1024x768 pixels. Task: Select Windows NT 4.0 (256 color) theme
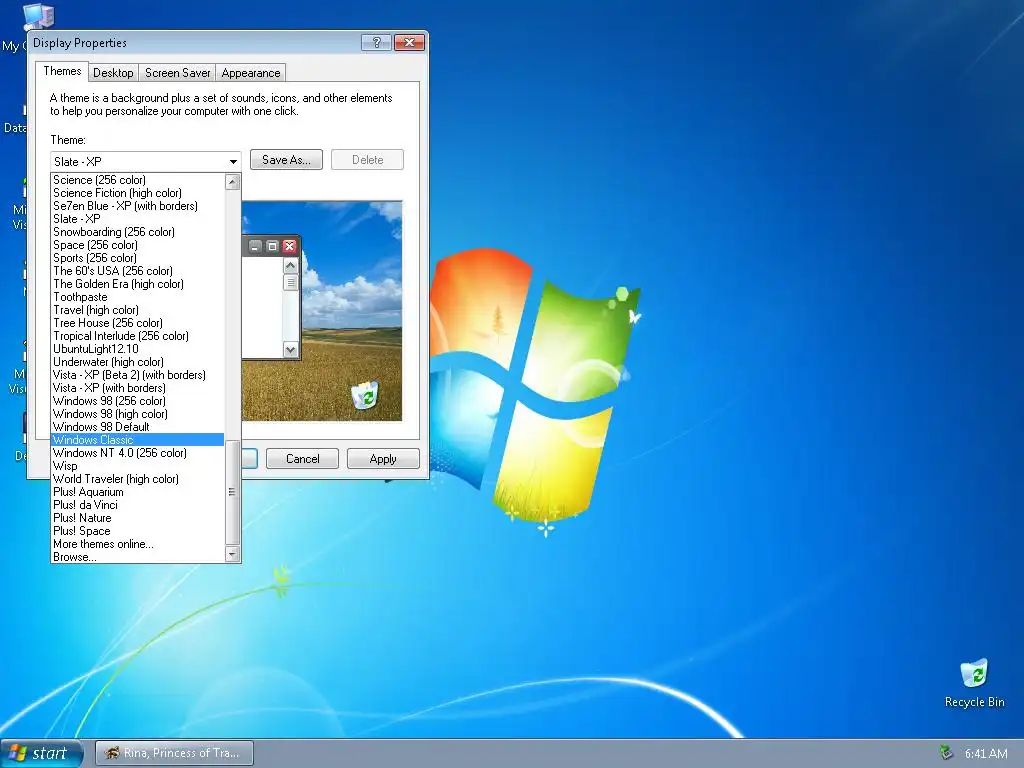(138, 453)
